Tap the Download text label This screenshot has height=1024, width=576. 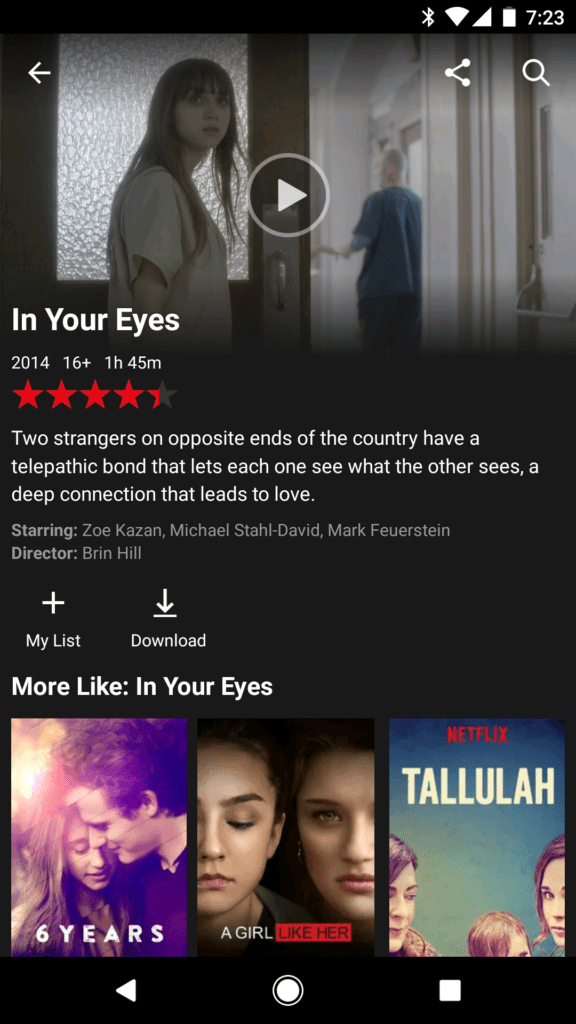pyautogui.click(x=168, y=641)
